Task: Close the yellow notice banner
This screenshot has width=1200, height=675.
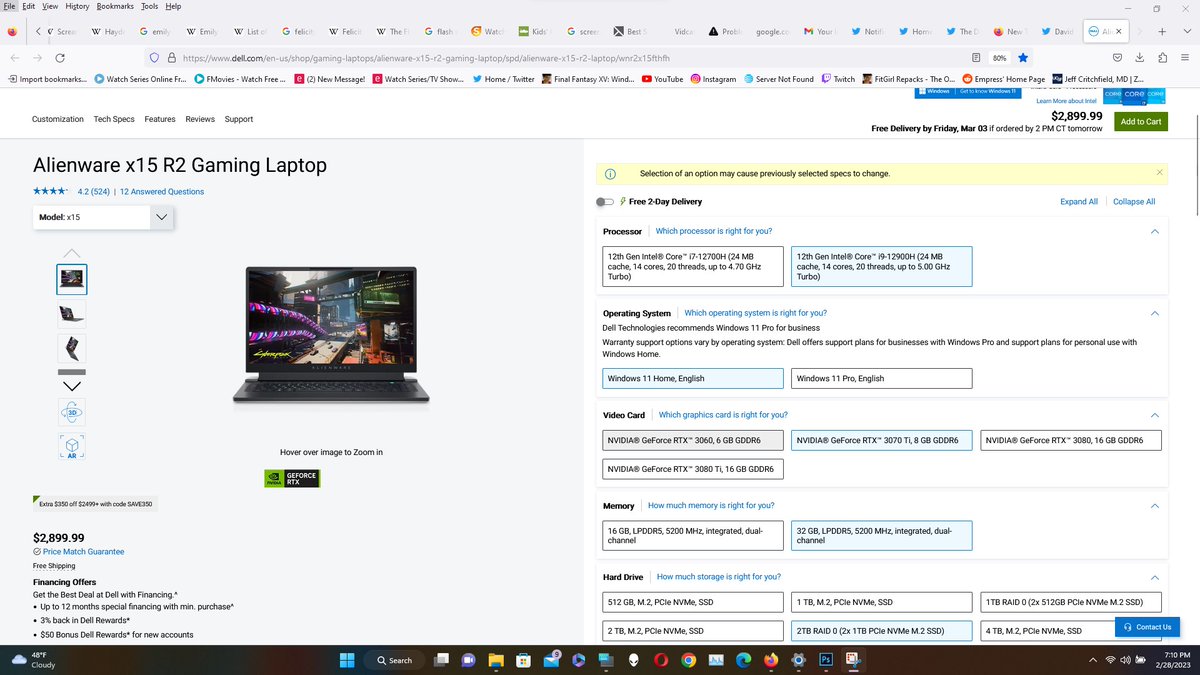Action: point(1160,172)
